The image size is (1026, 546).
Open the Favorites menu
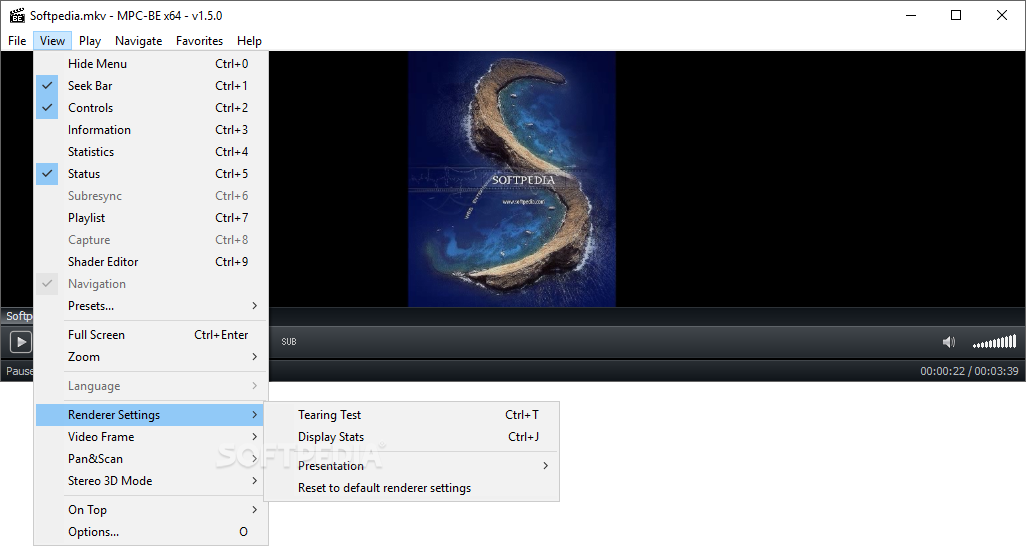(200, 41)
